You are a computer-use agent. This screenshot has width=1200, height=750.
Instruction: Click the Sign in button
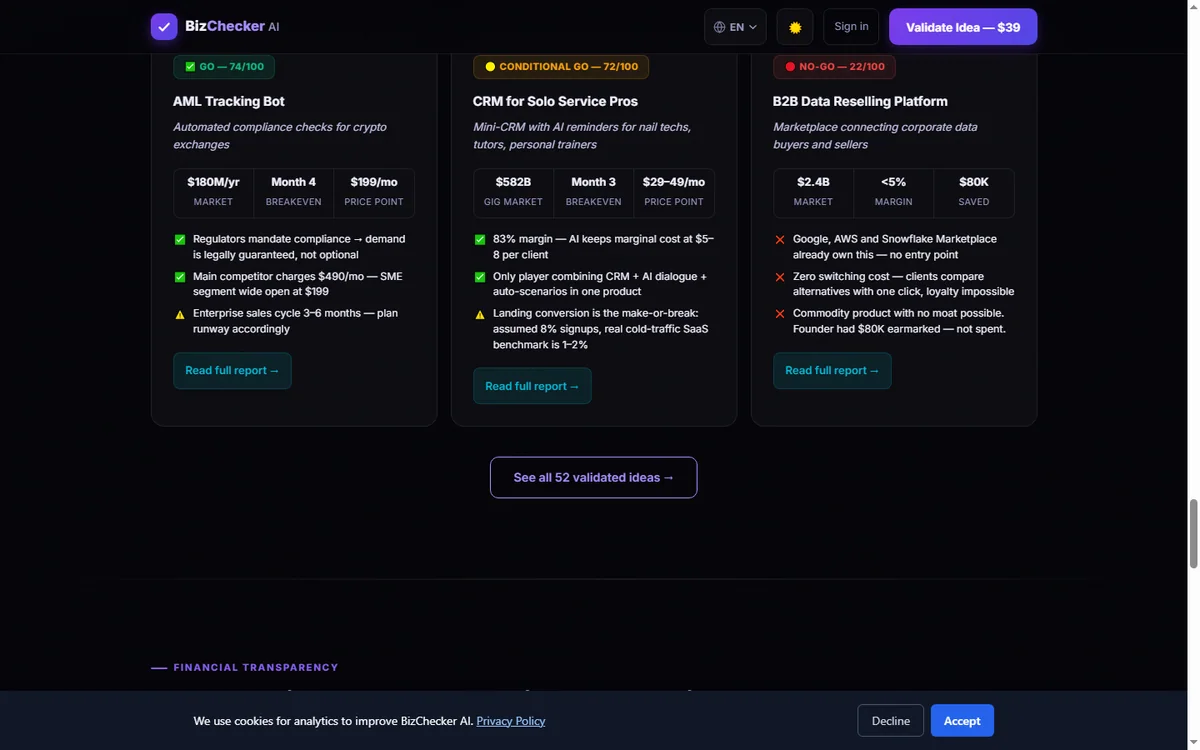851,27
